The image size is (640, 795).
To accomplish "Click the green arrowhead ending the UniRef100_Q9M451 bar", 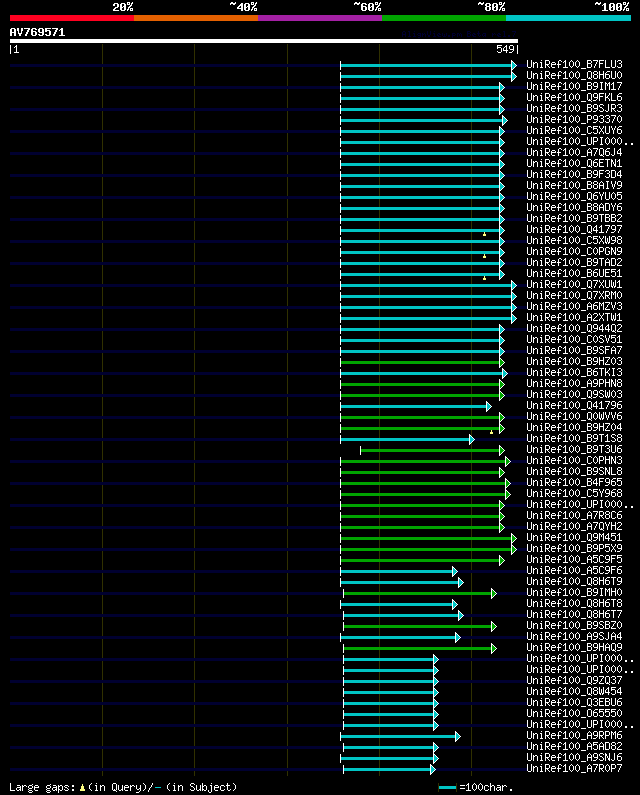I will coord(514,538).
